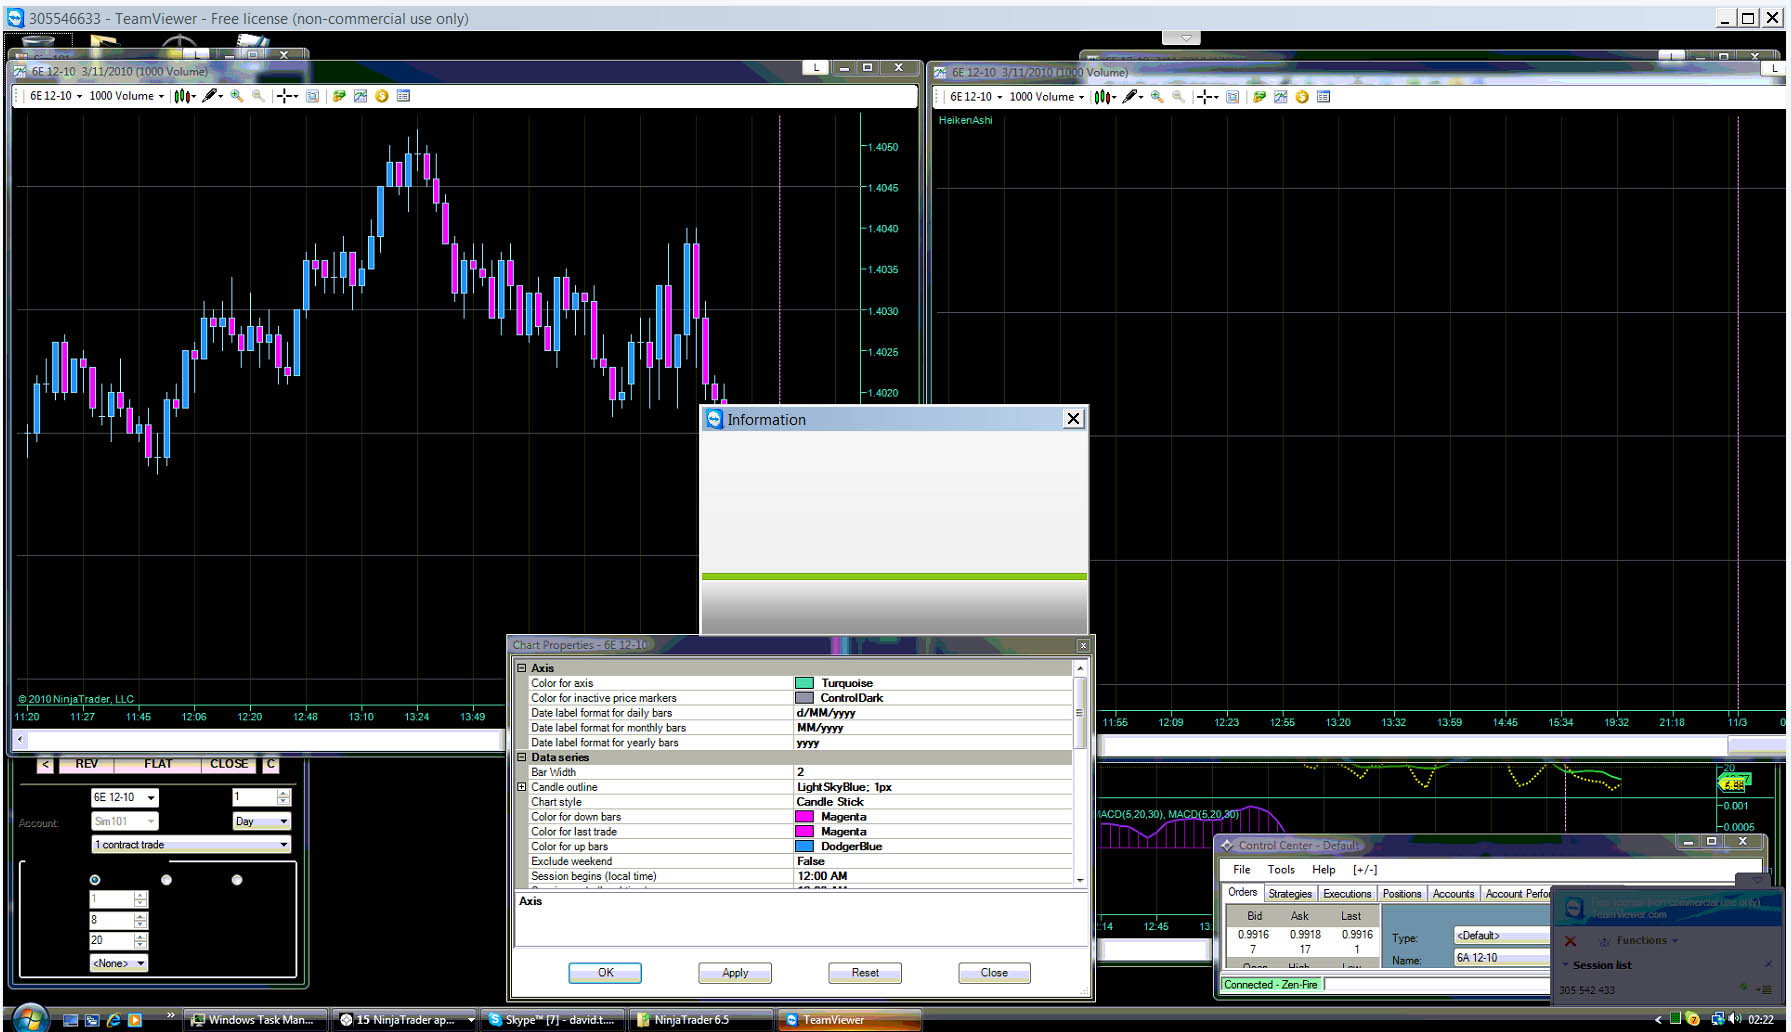Click Windows Start orb

[30, 1018]
